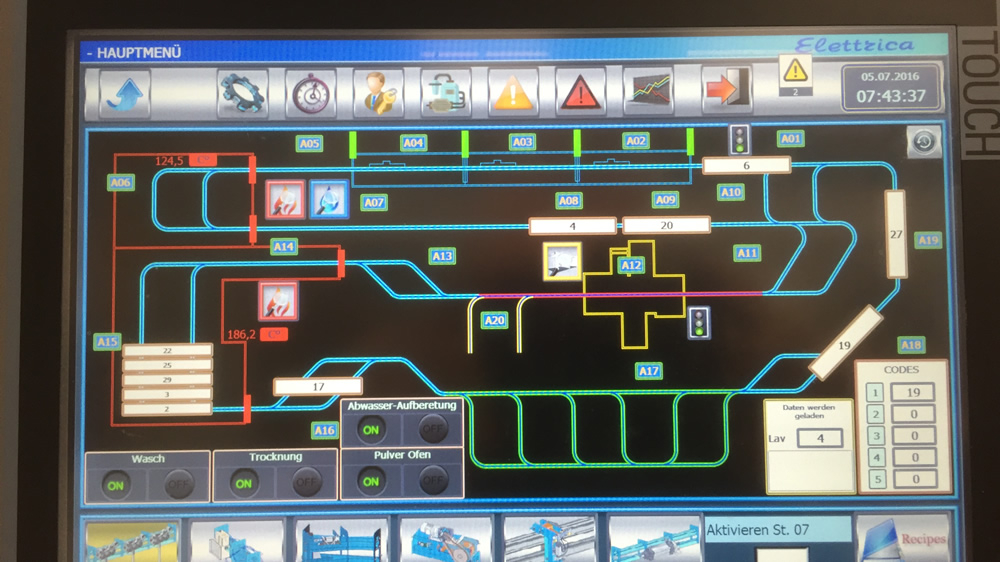The height and width of the screenshot is (562, 1000).
Task: Select station label A17
Action: (649, 371)
